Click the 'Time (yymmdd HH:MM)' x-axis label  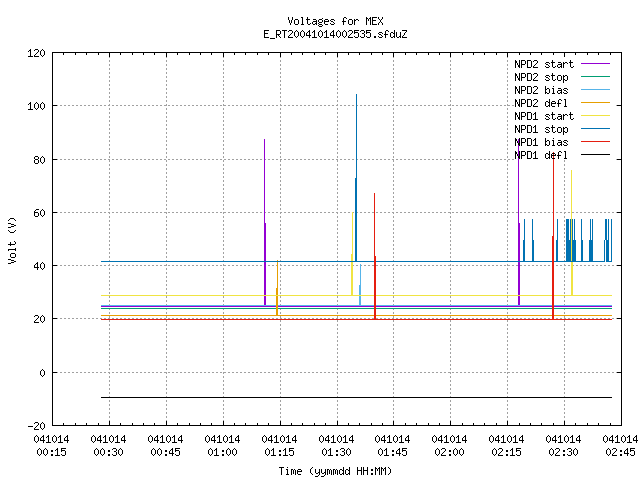pos(335,471)
